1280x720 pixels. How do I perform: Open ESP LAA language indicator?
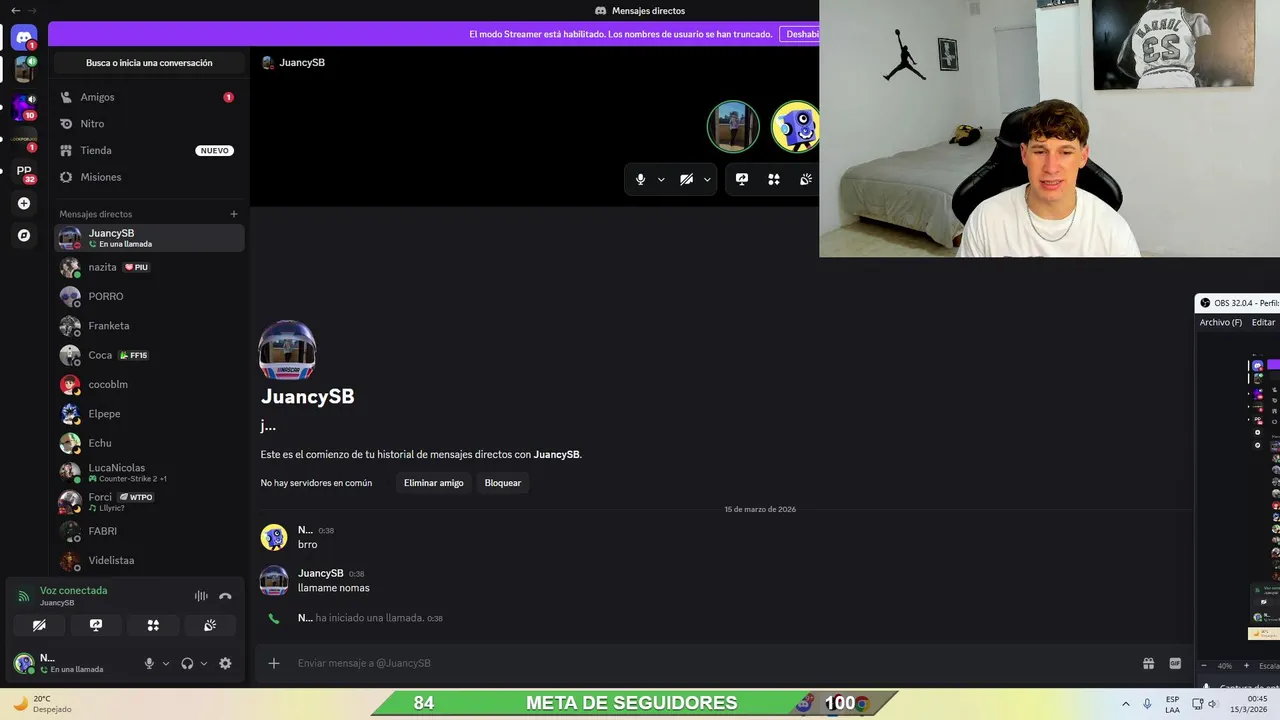[x=1172, y=704]
